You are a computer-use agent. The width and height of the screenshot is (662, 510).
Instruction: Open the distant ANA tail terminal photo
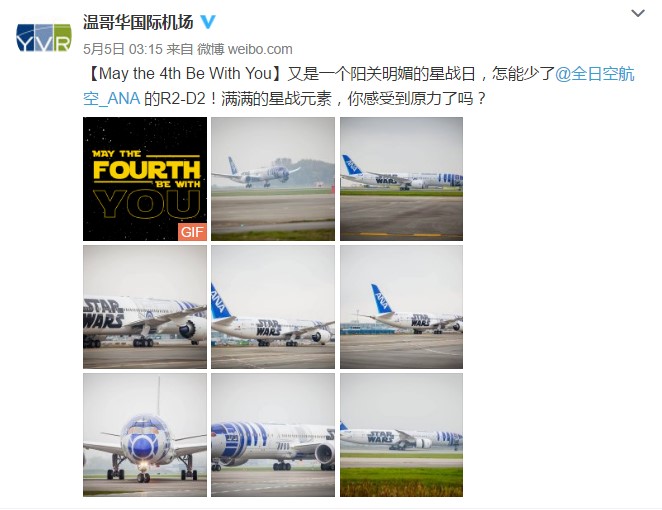401,307
